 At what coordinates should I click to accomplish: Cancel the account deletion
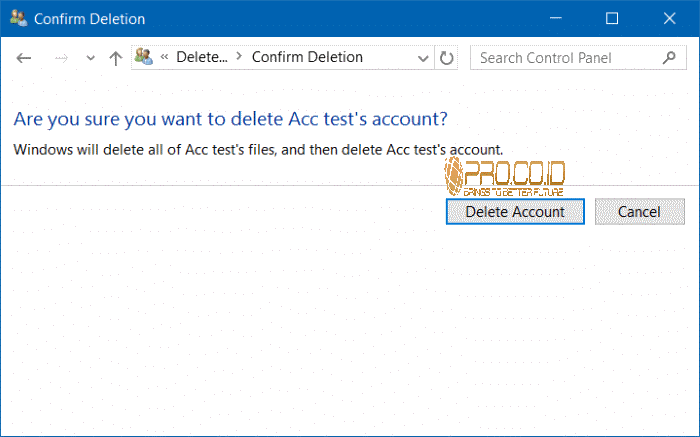(x=639, y=212)
